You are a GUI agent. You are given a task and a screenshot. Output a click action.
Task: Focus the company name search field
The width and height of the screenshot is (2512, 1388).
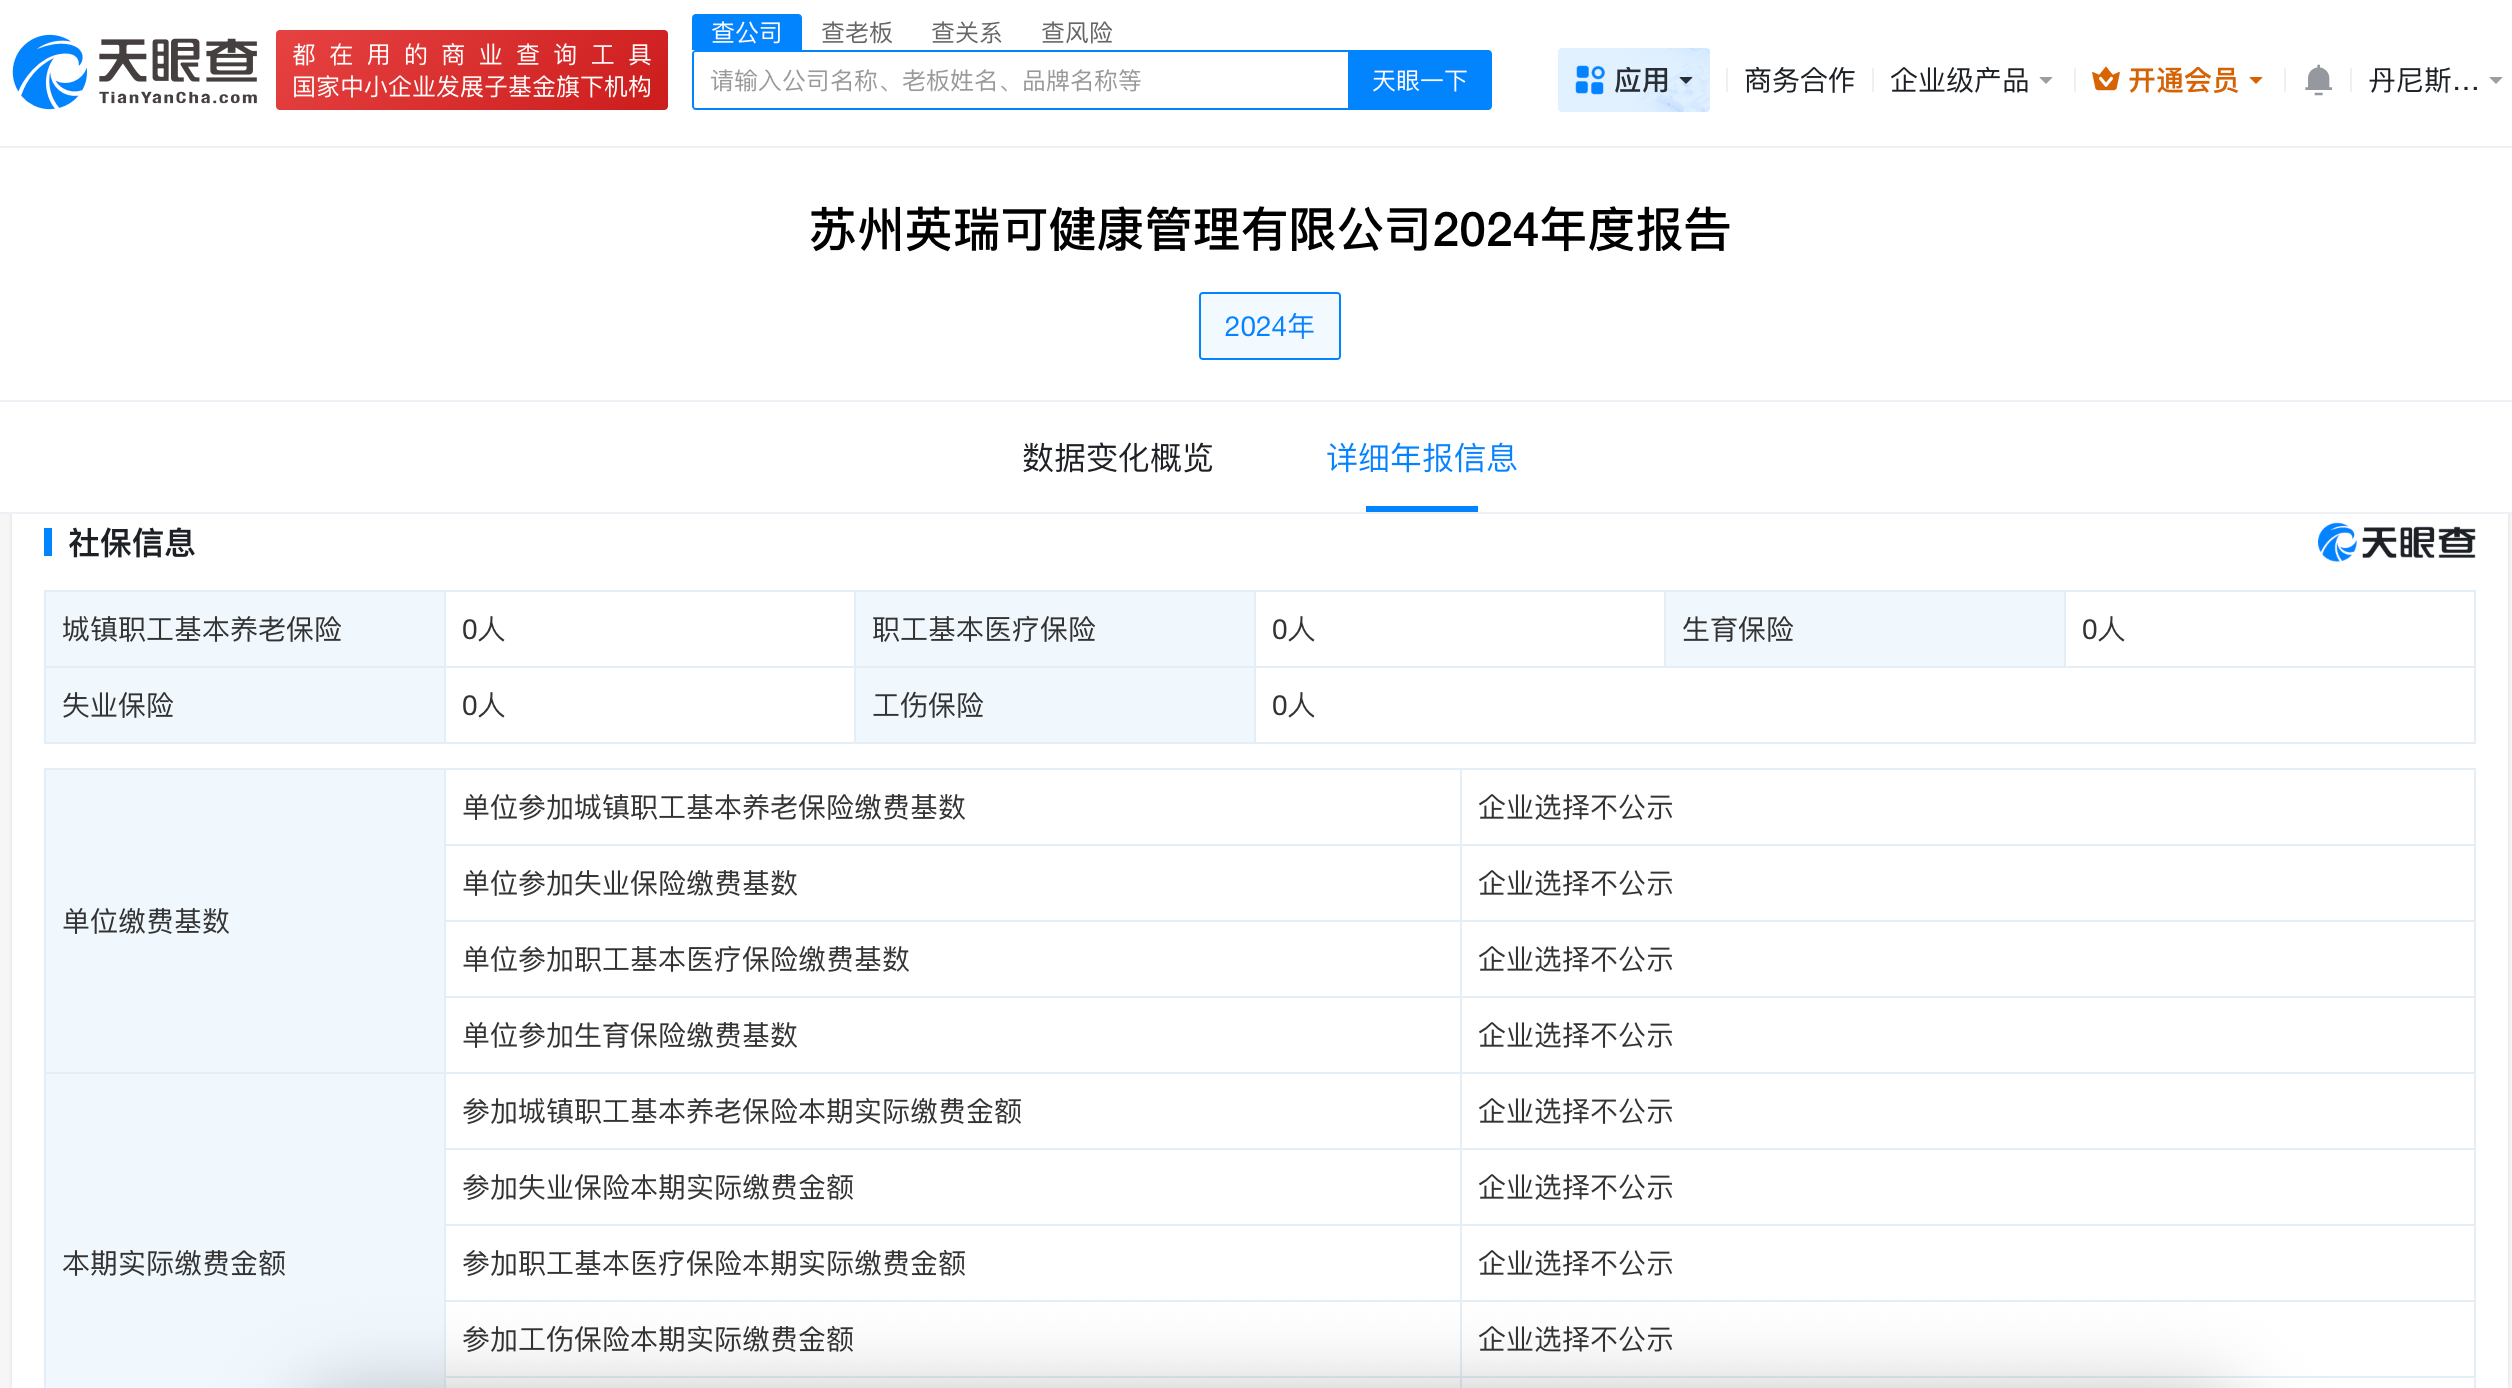click(1020, 80)
